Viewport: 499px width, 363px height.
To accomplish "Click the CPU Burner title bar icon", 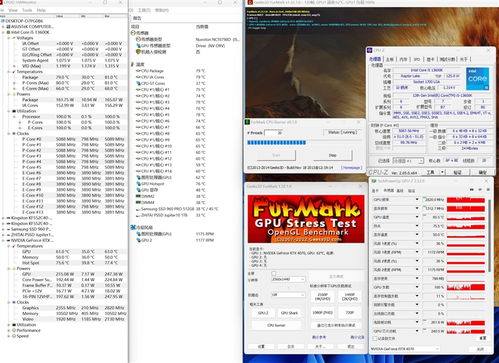I will pyautogui.click(x=248, y=122).
